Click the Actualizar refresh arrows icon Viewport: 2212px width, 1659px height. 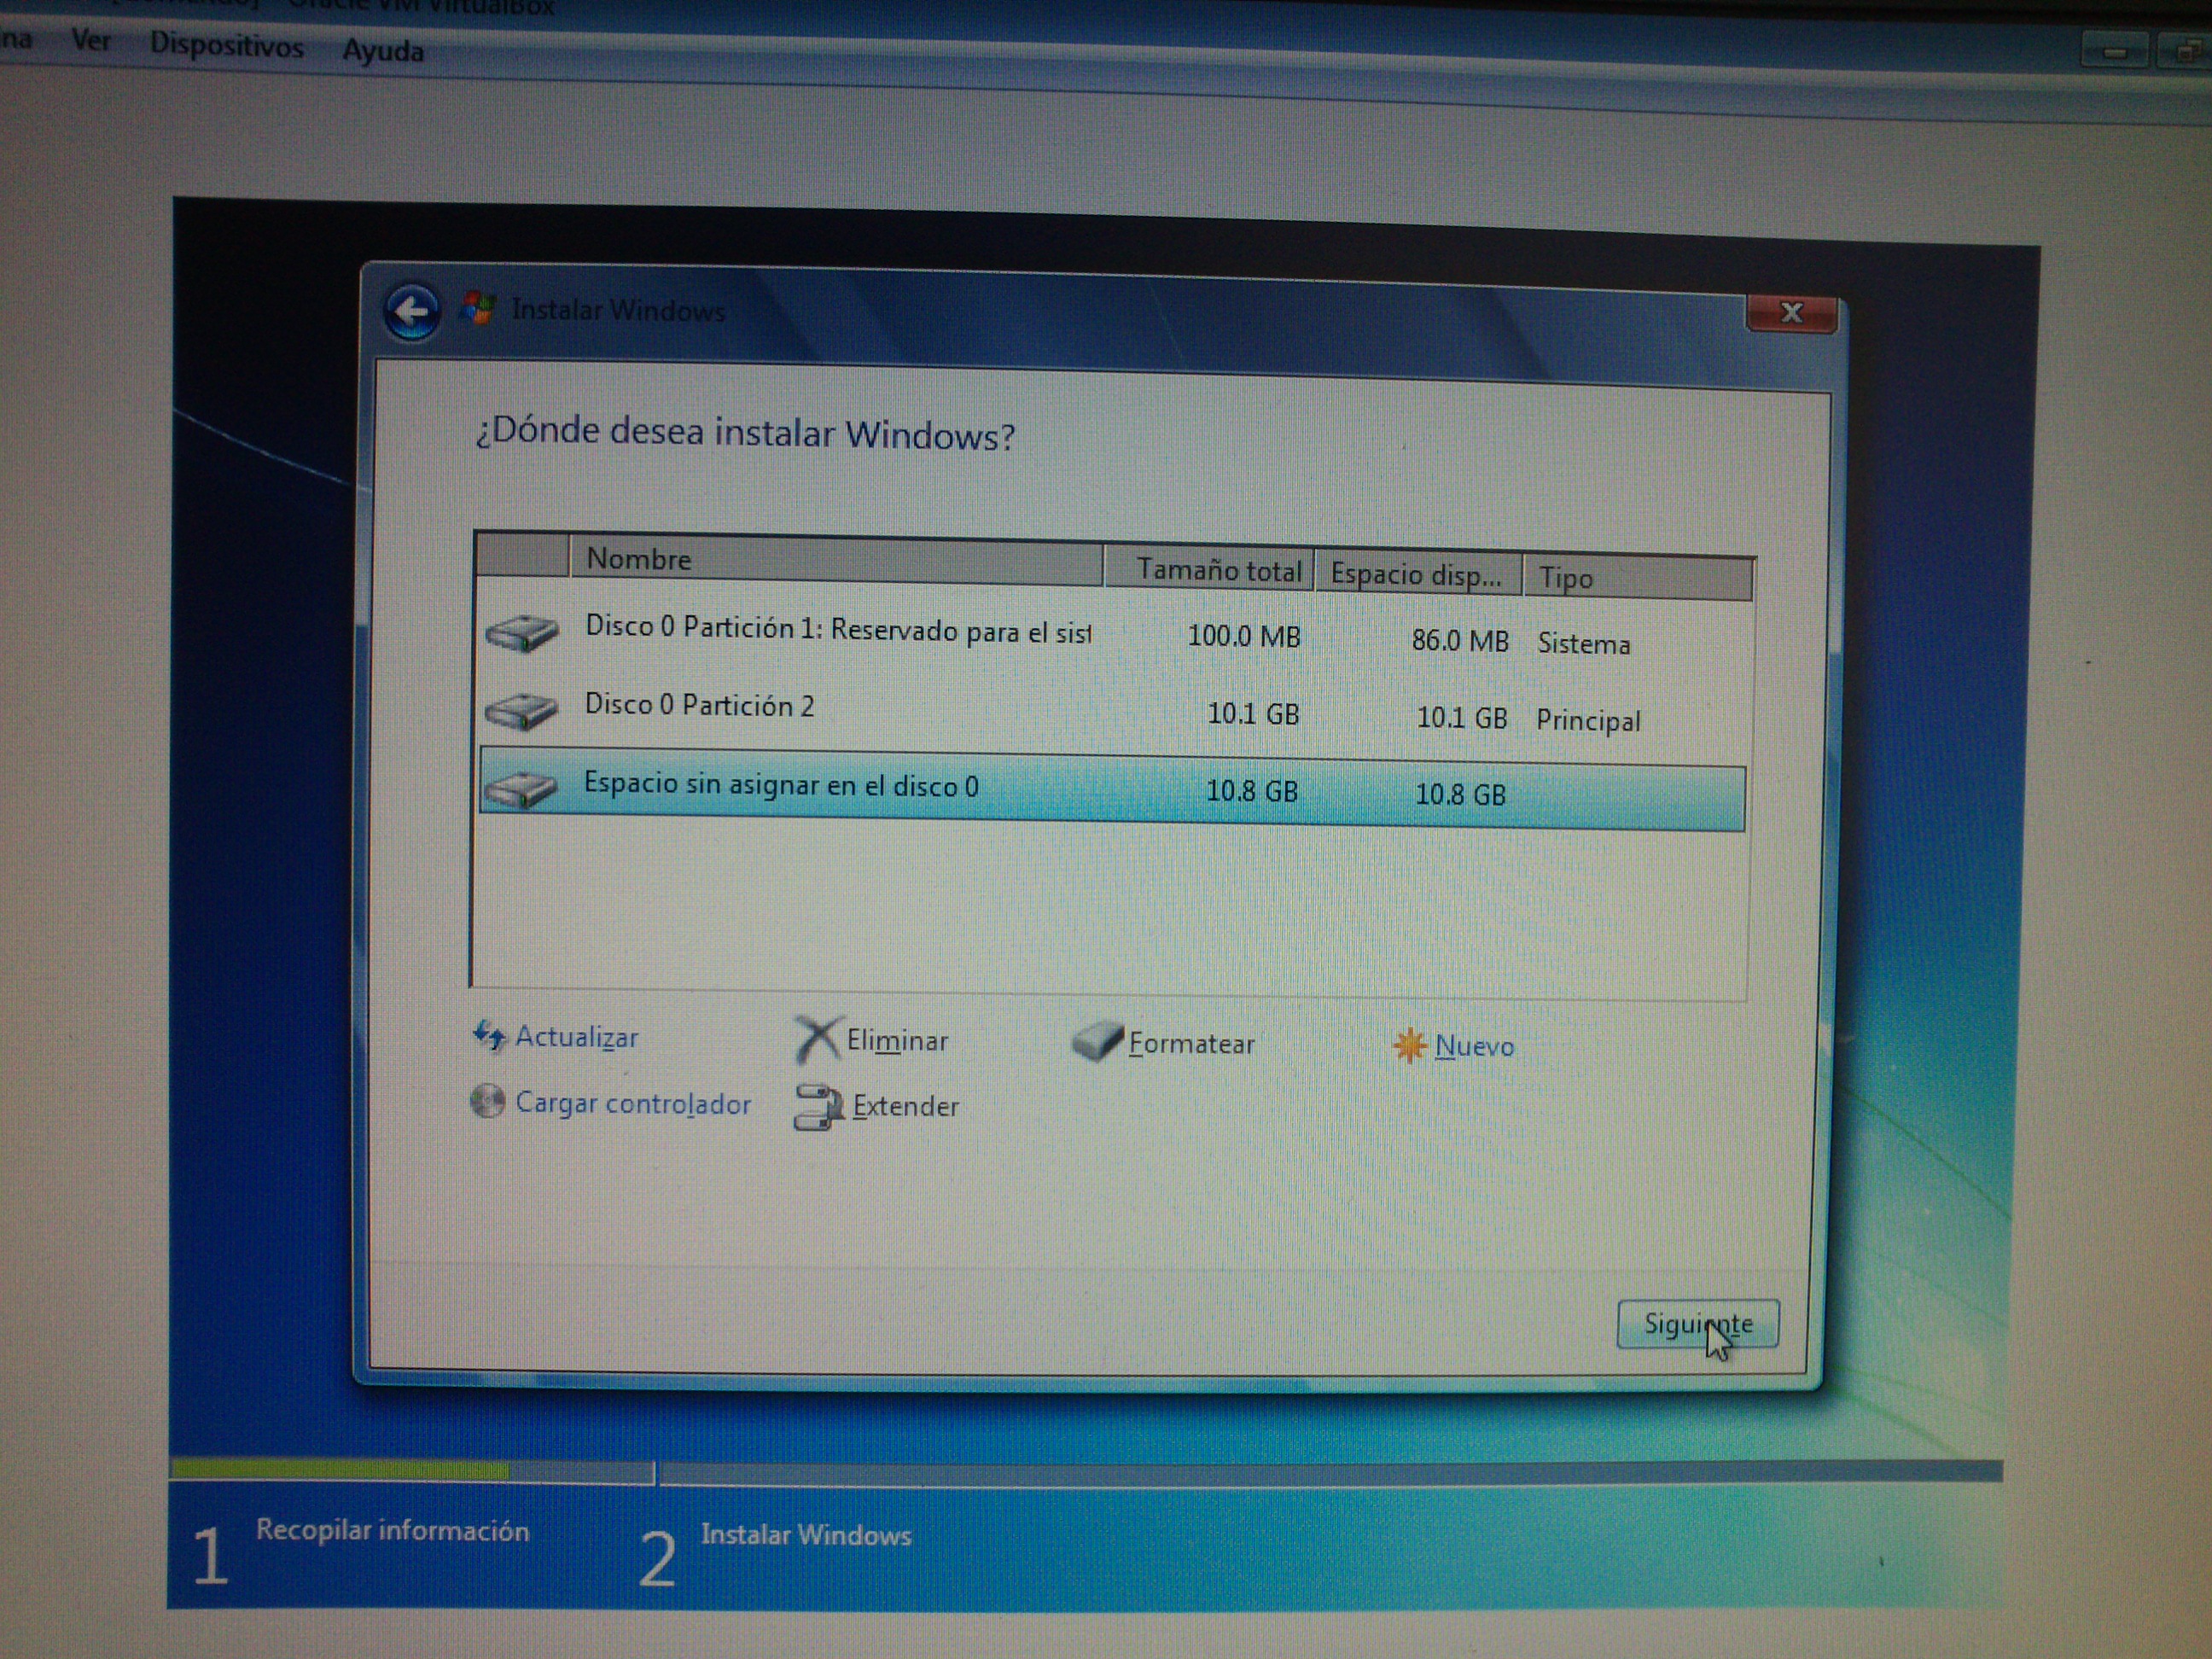point(489,1035)
